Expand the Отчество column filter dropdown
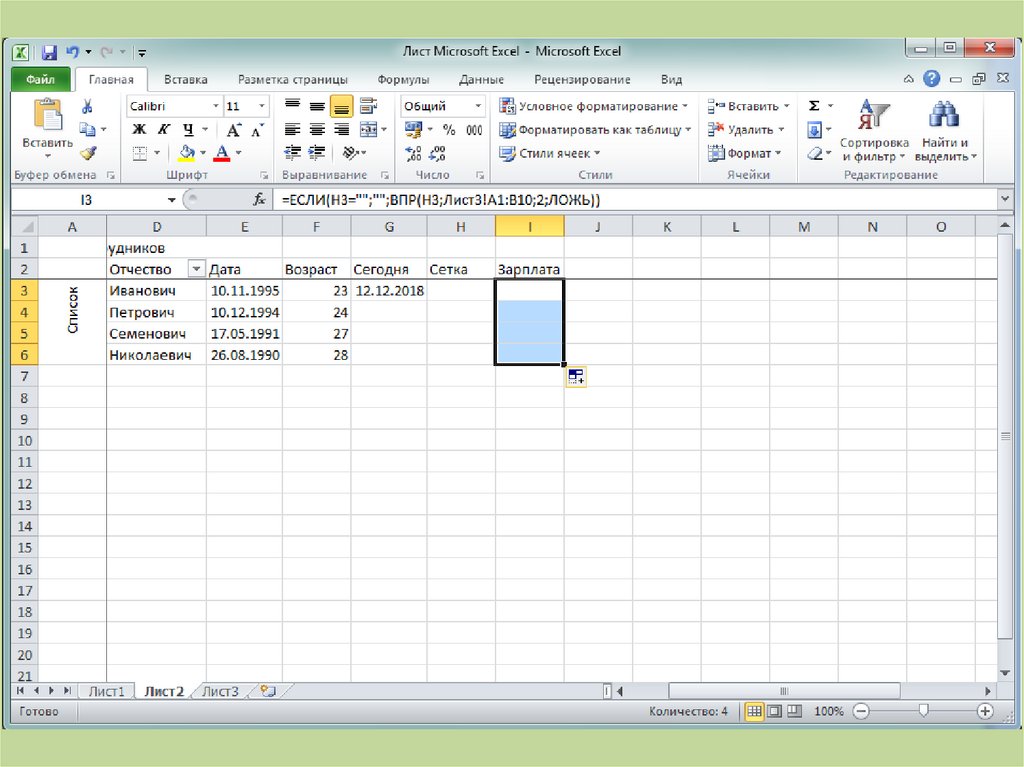This screenshot has width=1024, height=767. [x=195, y=269]
